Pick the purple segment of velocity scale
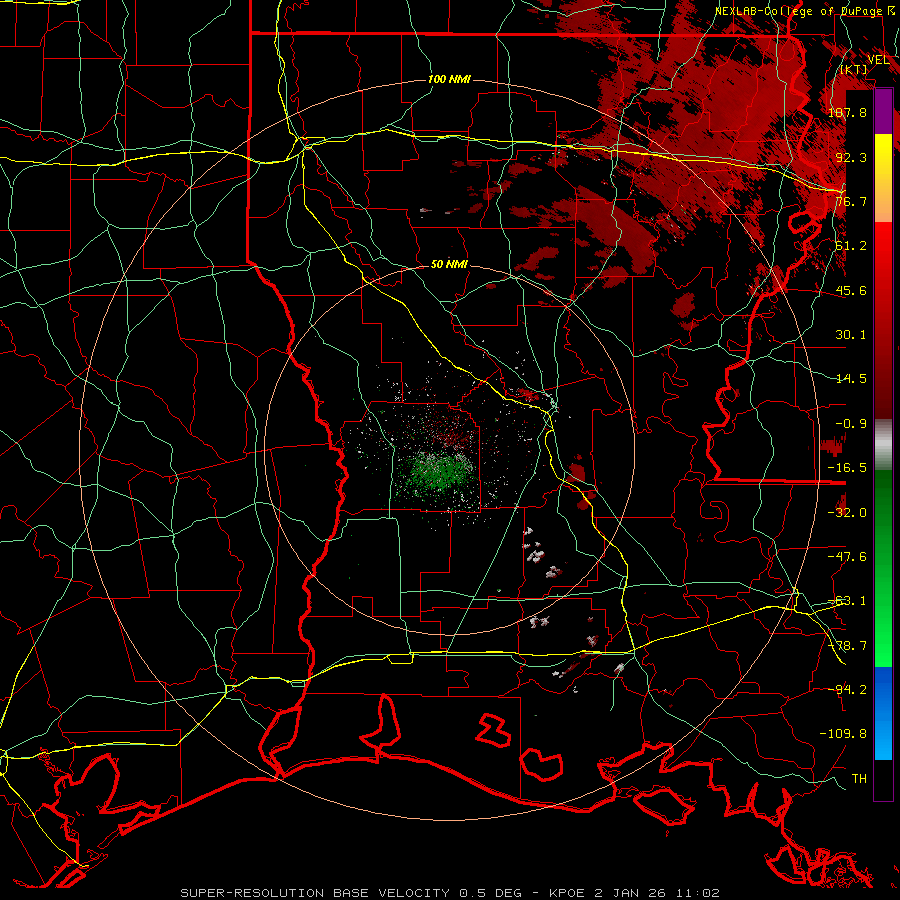The height and width of the screenshot is (900, 900). click(x=883, y=112)
